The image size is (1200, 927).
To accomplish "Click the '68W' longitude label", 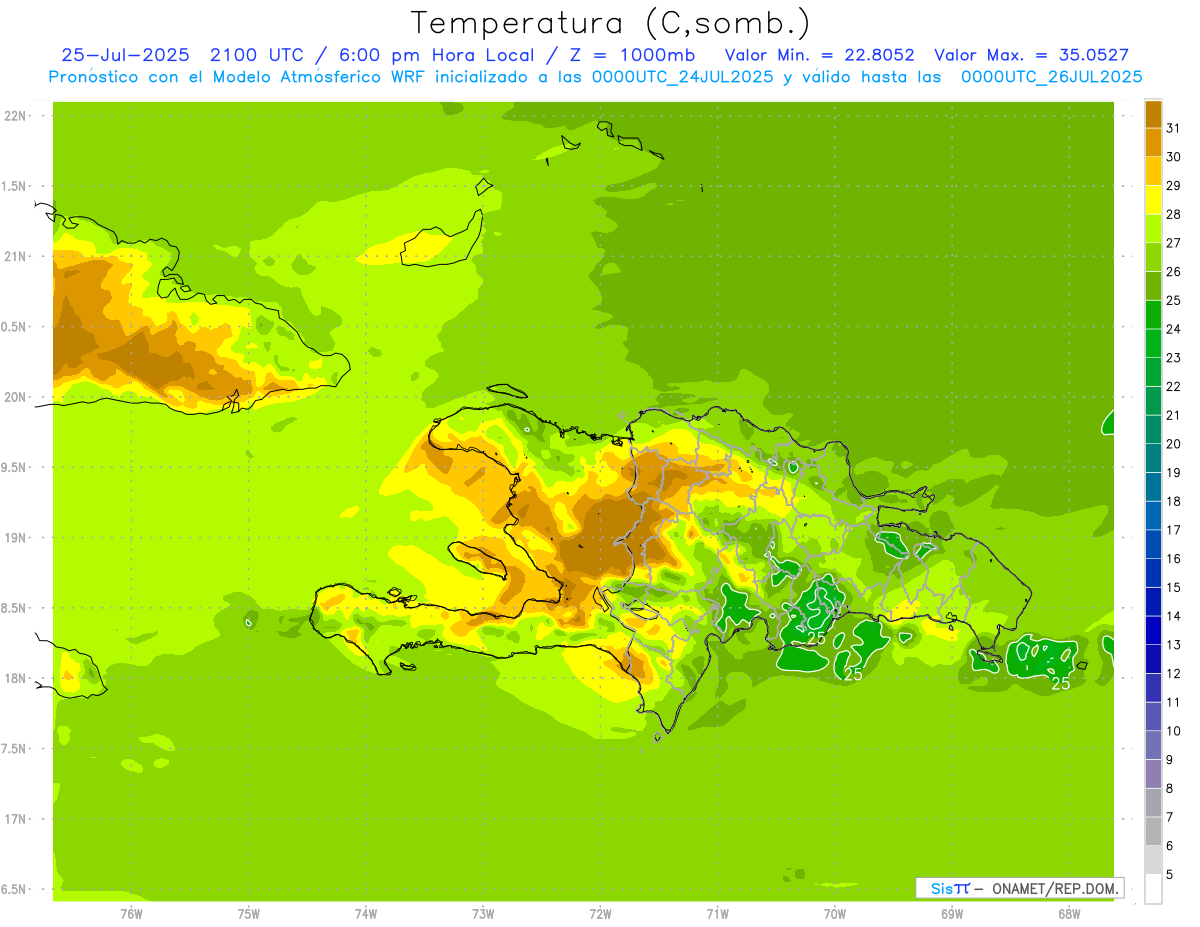I will 1069,914.
